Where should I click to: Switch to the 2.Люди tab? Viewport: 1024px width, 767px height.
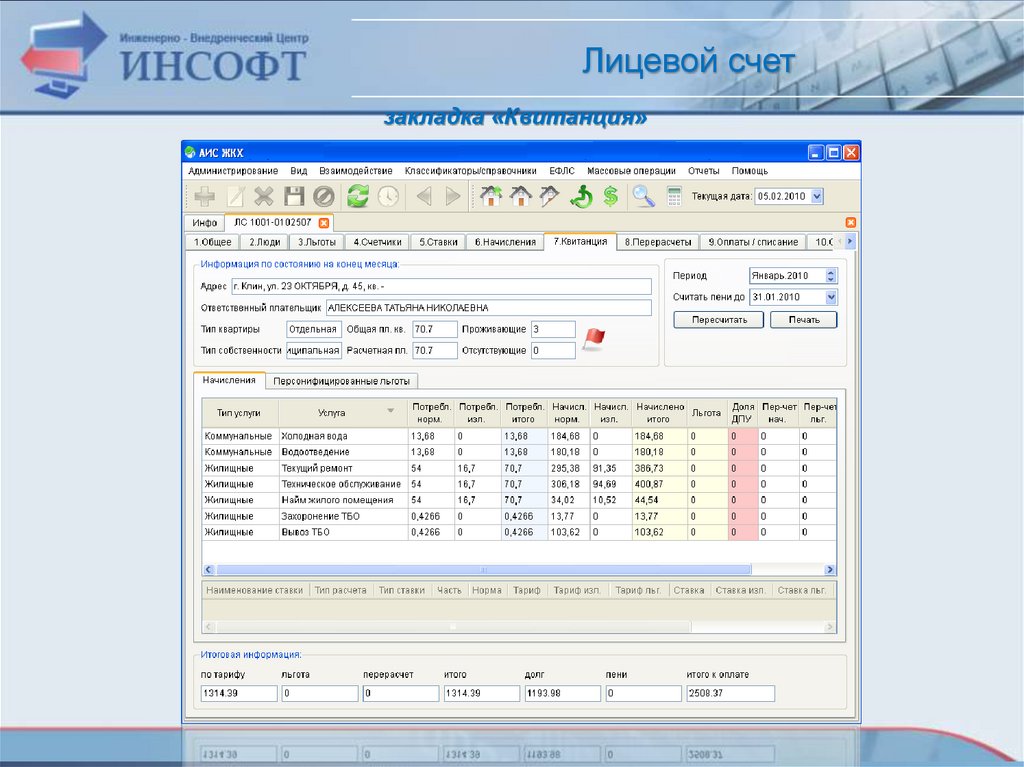264,242
